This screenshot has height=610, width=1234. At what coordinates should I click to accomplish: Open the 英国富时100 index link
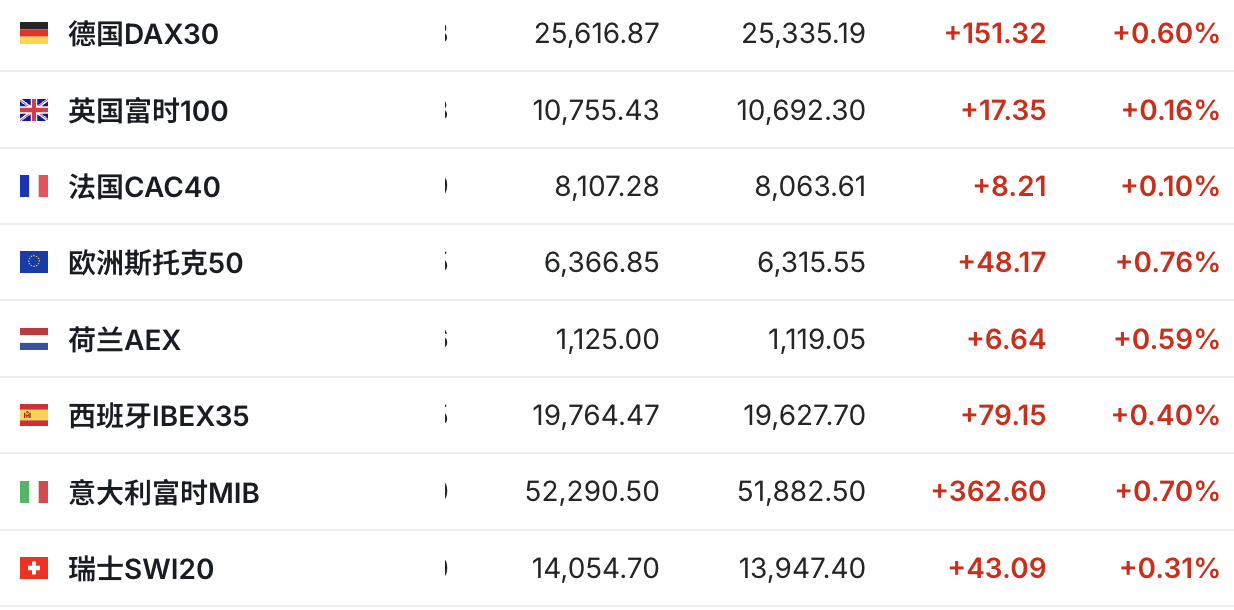[x=148, y=110]
